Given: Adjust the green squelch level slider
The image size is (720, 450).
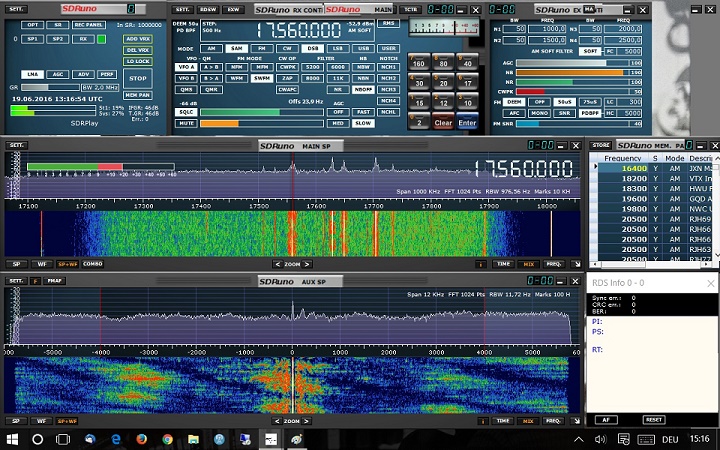Looking at the screenshot, I should (262, 112).
